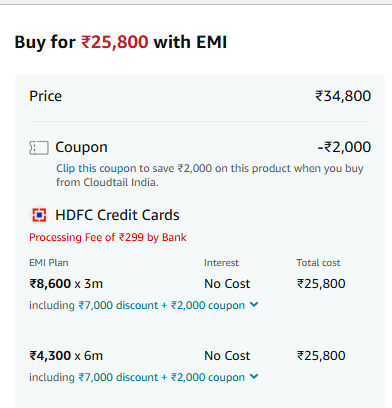
Task: Open the 'Clip this coupon' link
Action: pyautogui.click(x=96, y=168)
